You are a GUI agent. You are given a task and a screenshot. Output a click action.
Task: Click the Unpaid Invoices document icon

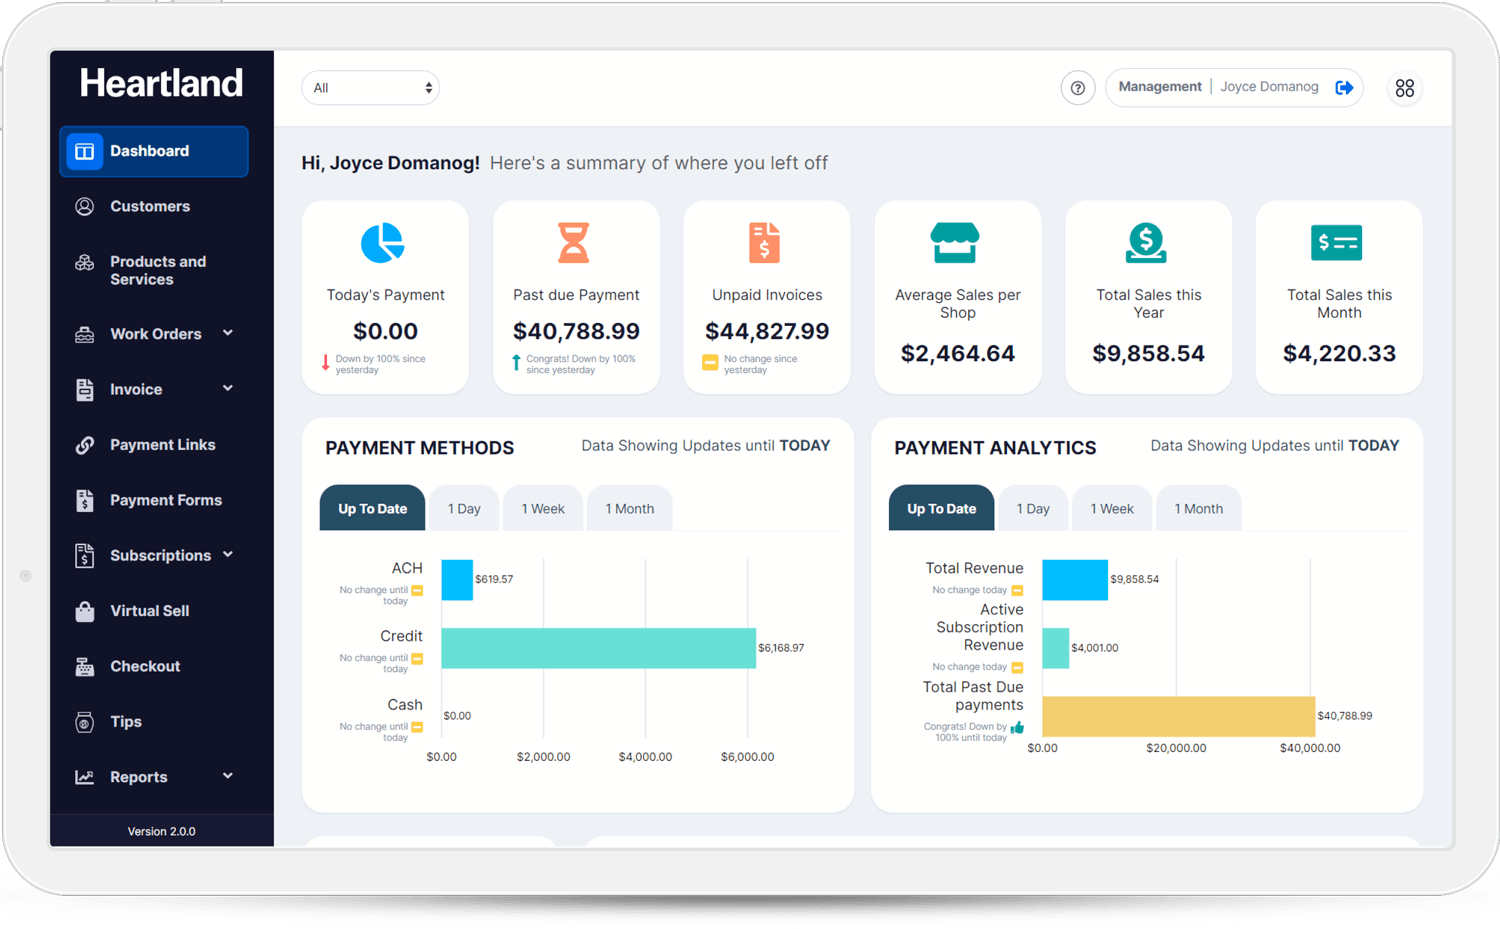(x=764, y=243)
